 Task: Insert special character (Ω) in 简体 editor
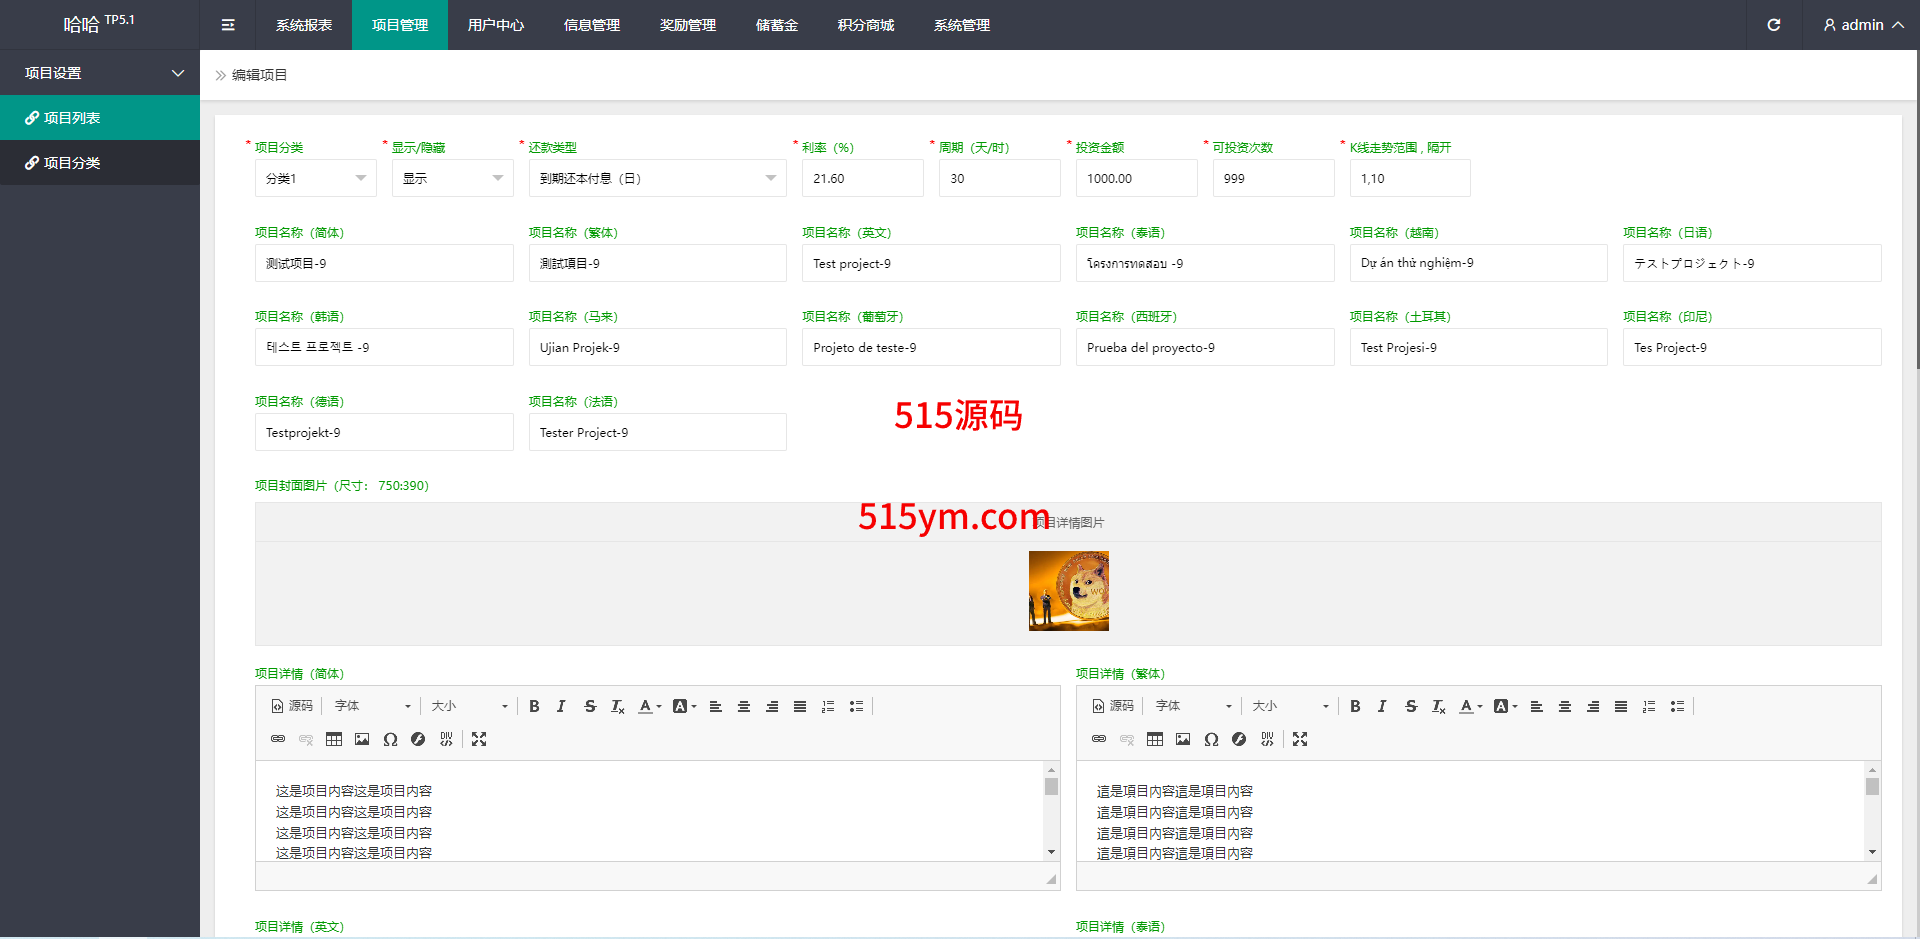coord(390,739)
